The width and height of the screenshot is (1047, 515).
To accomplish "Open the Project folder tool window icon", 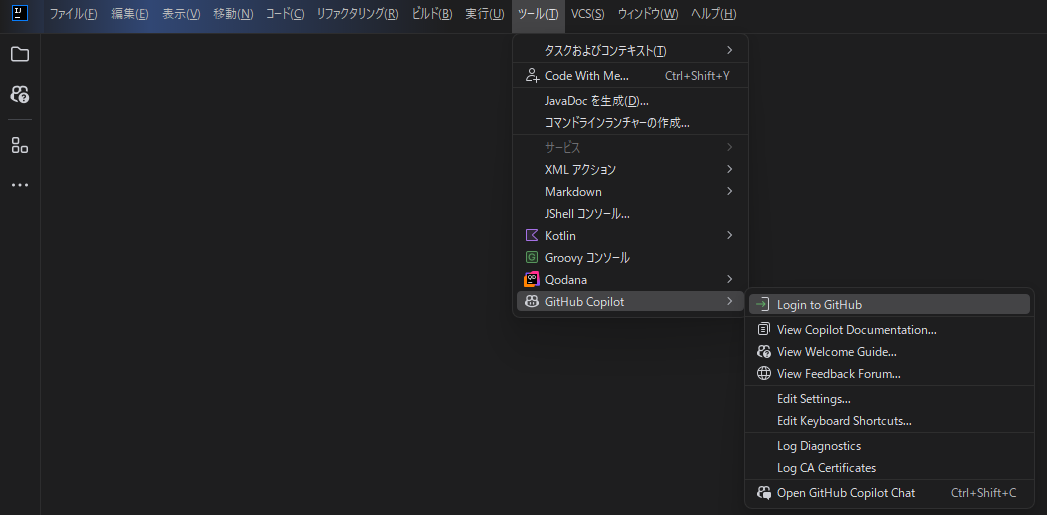I will coord(20,55).
